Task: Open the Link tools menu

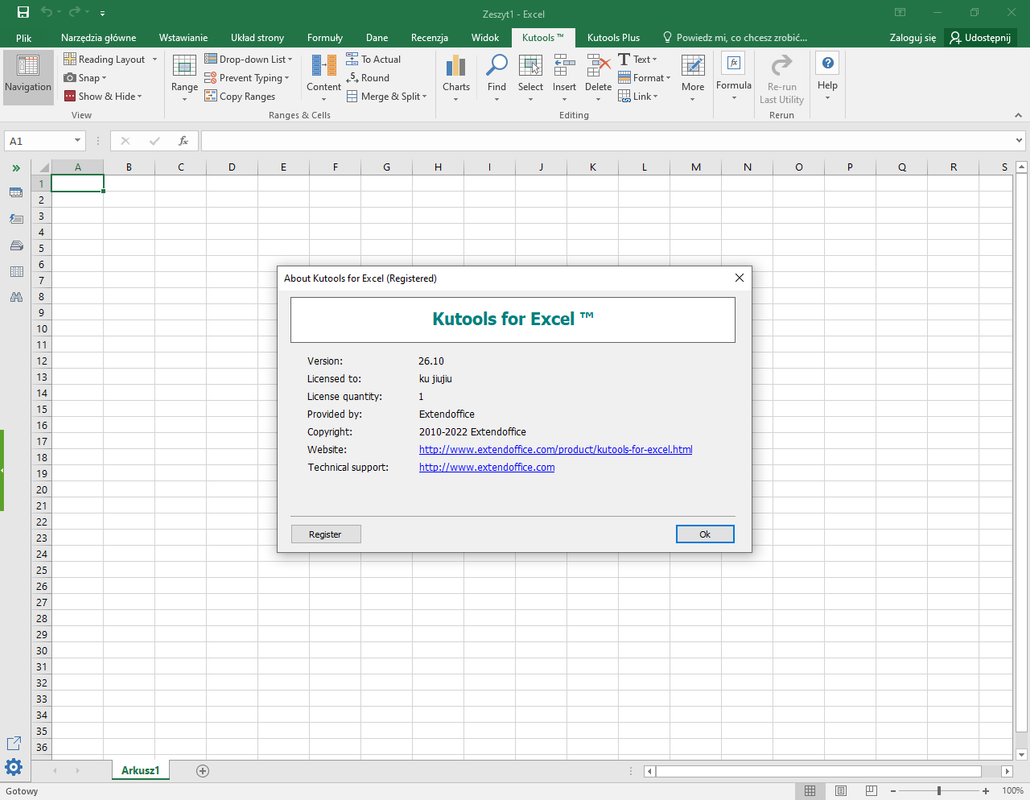Action: pyautogui.click(x=637, y=96)
